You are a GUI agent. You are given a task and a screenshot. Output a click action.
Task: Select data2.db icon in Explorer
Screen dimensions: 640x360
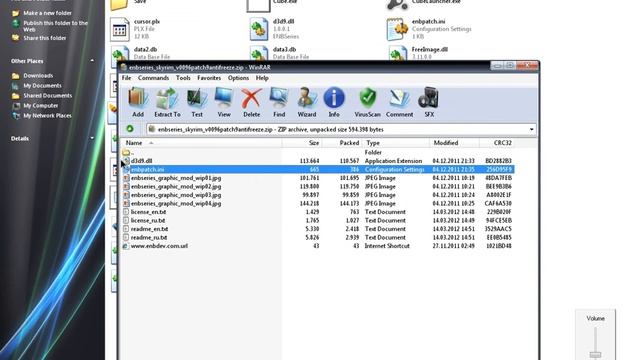tap(120, 54)
